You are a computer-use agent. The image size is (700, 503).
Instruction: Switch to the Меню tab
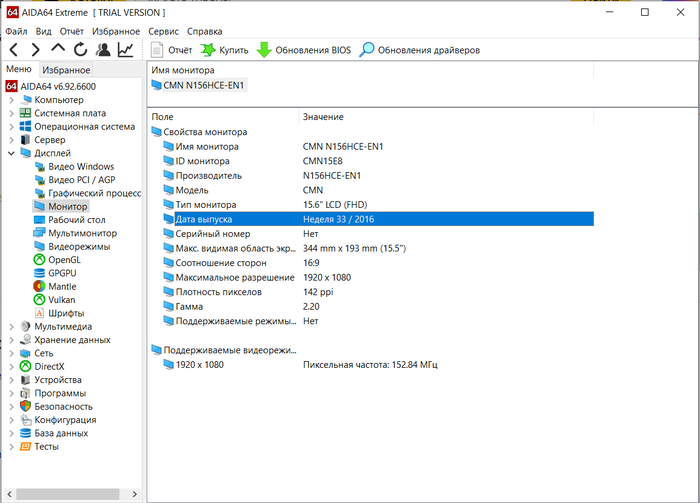click(x=19, y=69)
